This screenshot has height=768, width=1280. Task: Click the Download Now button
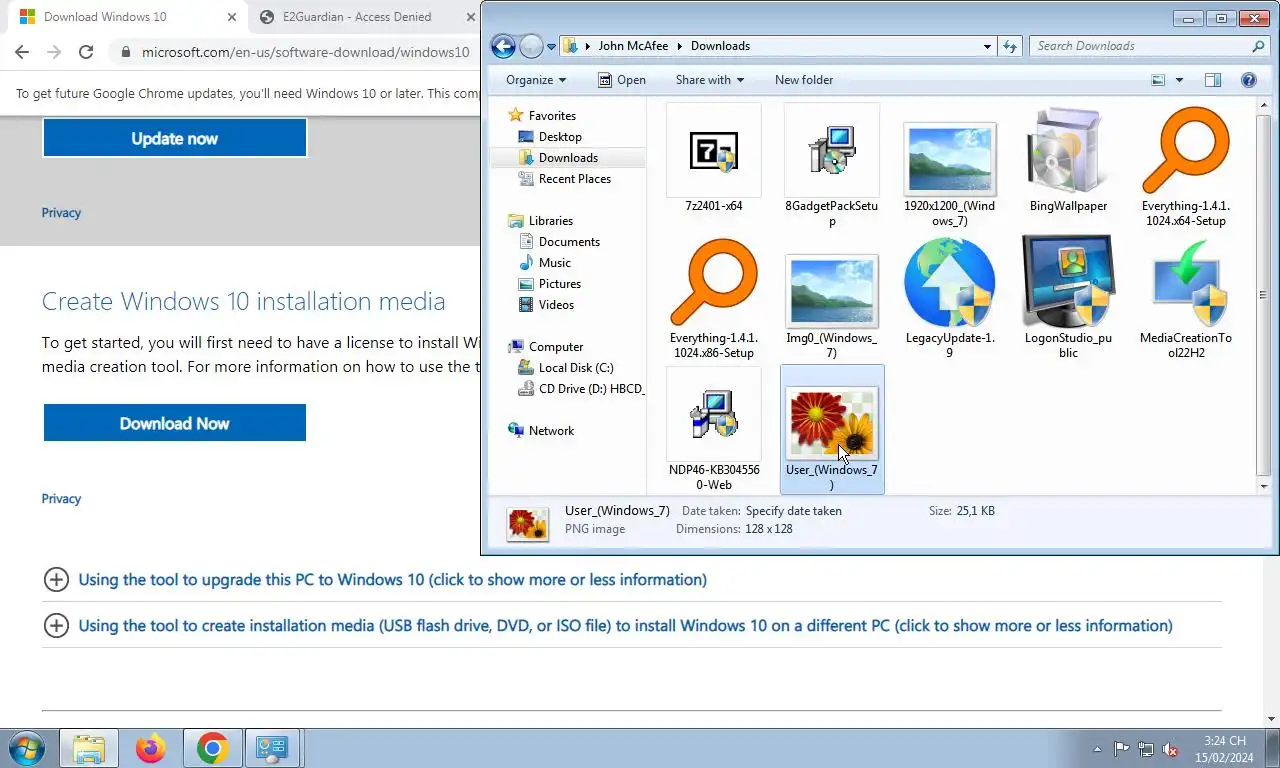click(x=174, y=423)
